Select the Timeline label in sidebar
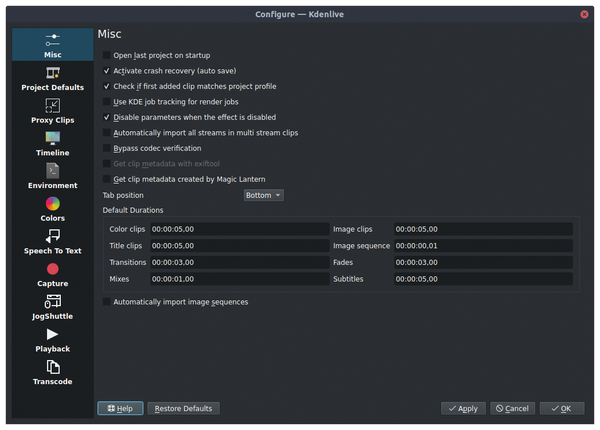Image resolution: width=600 pixels, height=430 pixels. pyautogui.click(x=52, y=153)
